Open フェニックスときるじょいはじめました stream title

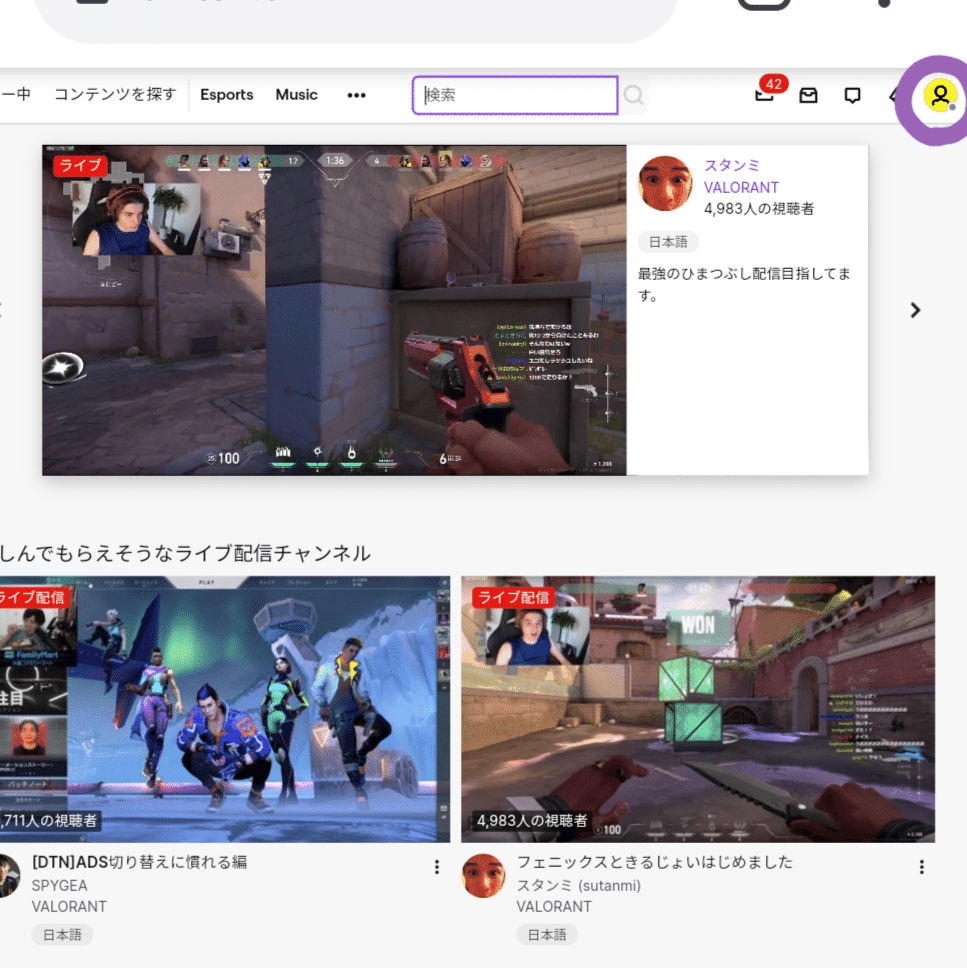[655, 862]
